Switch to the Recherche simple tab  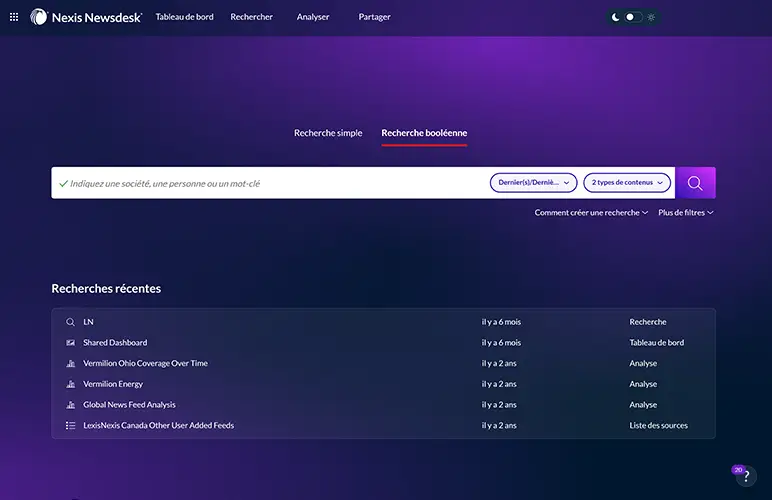(x=328, y=133)
